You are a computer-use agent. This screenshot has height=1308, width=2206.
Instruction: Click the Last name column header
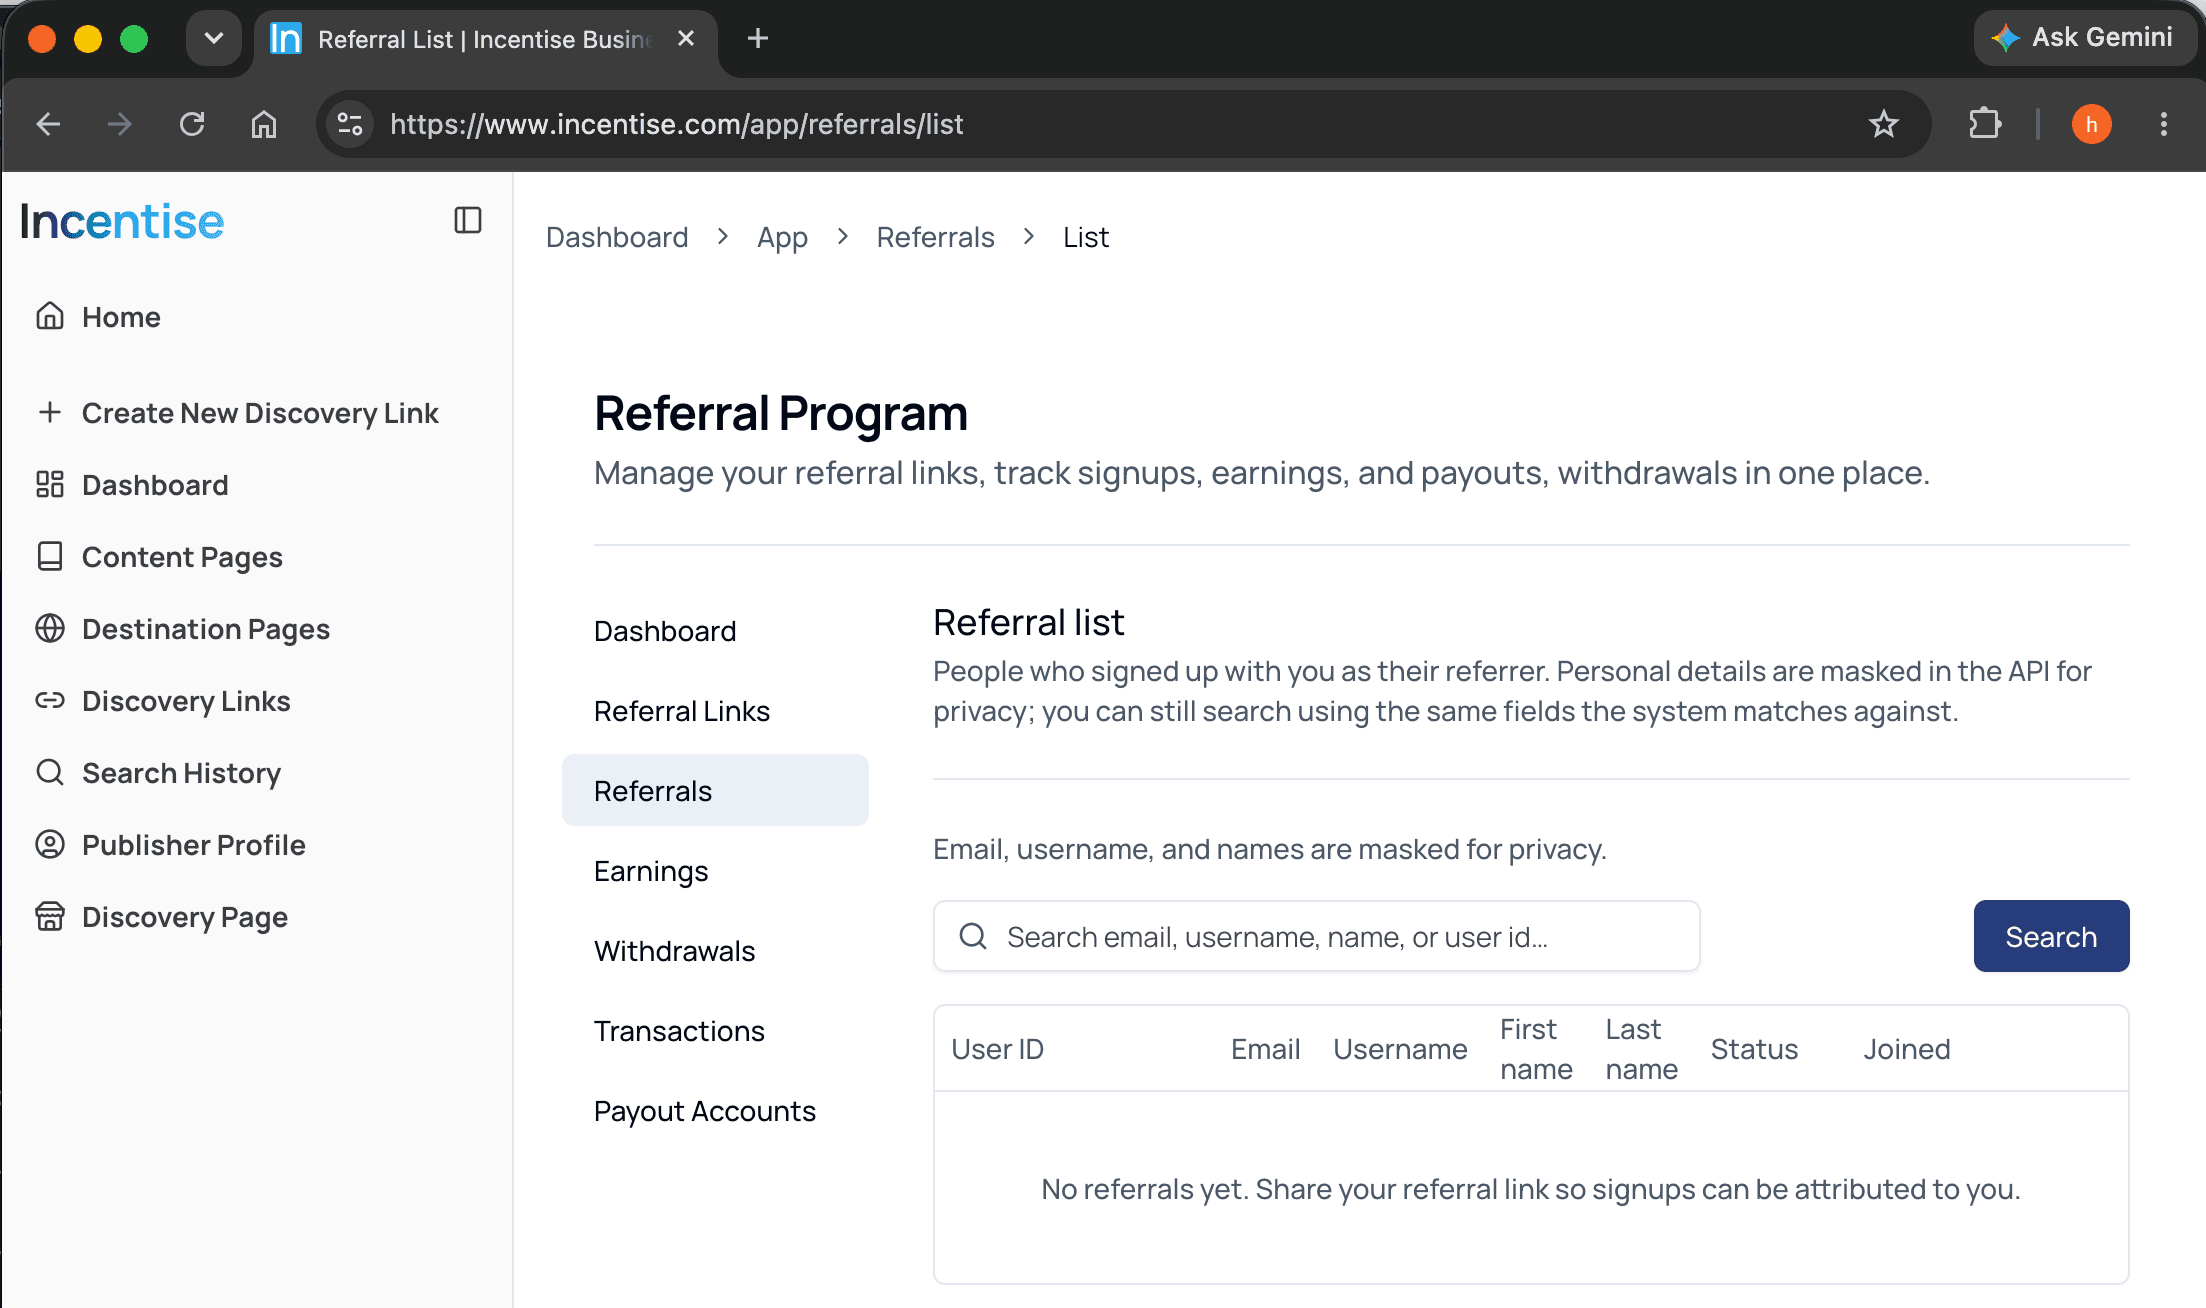tap(1641, 1049)
